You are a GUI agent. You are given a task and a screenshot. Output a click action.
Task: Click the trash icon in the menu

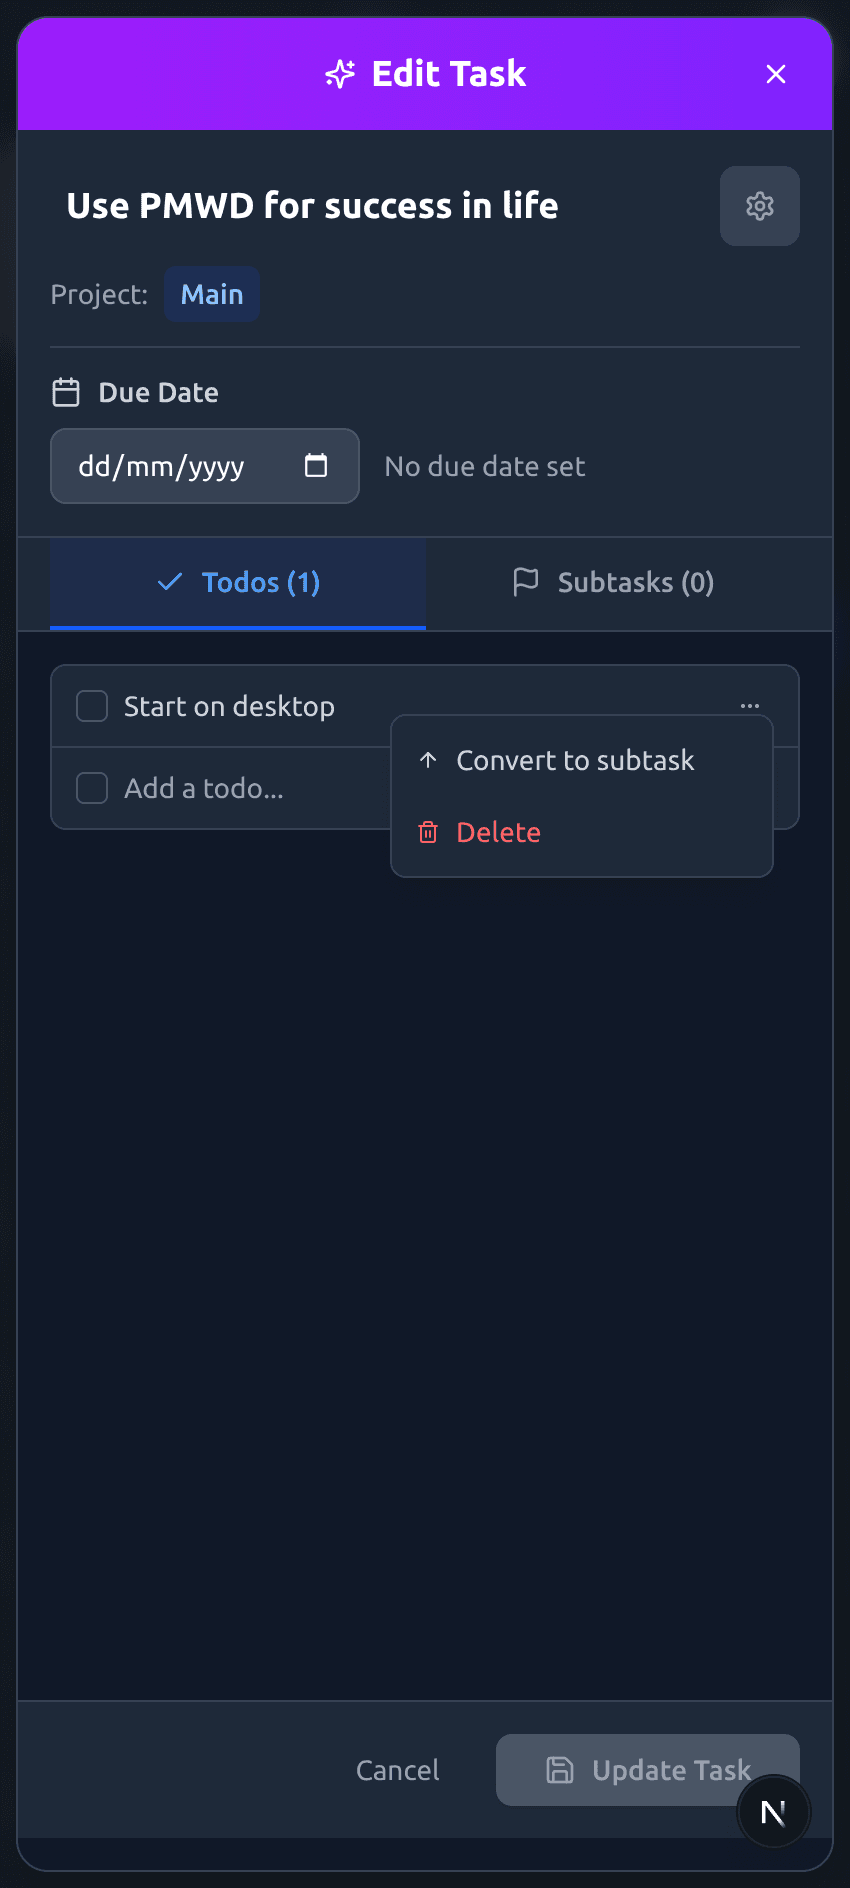(428, 832)
